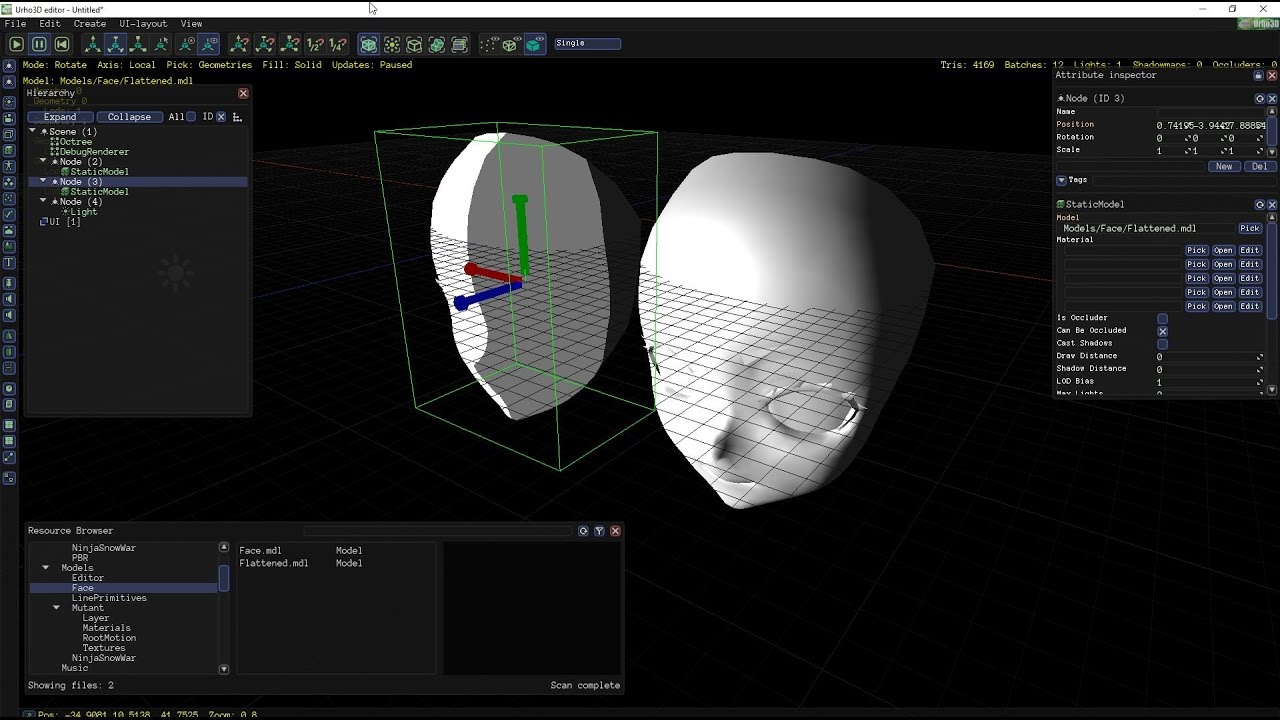This screenshot has width=1280, height=720.
Task: Click Node attributes scrollbar thumb in inspector
Action: [1272, 129]
